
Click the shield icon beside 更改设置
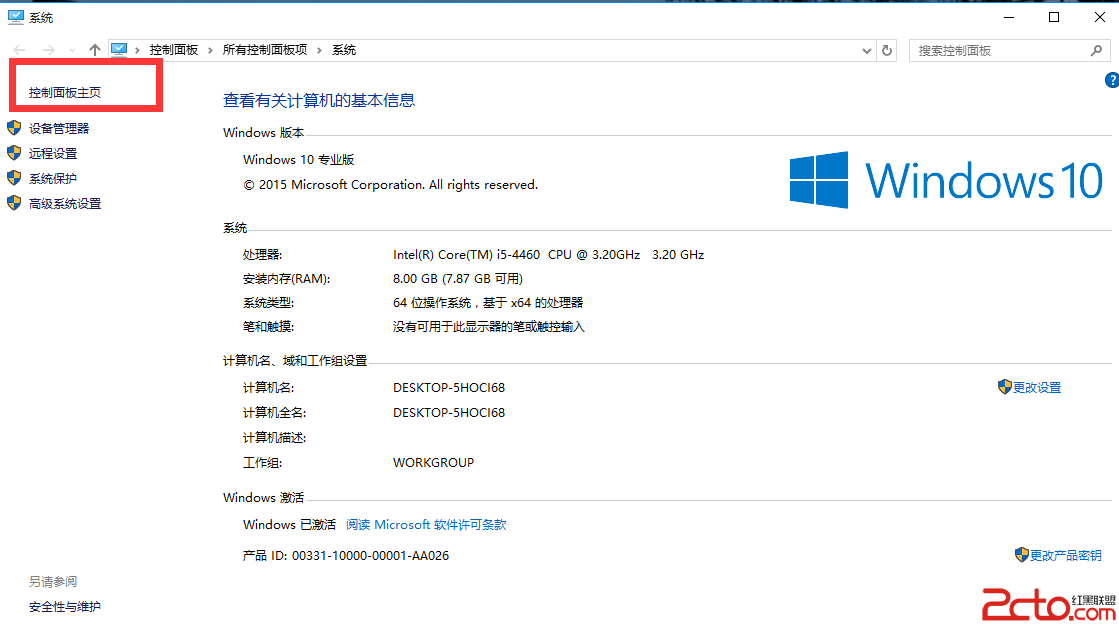click(1004, 387)
